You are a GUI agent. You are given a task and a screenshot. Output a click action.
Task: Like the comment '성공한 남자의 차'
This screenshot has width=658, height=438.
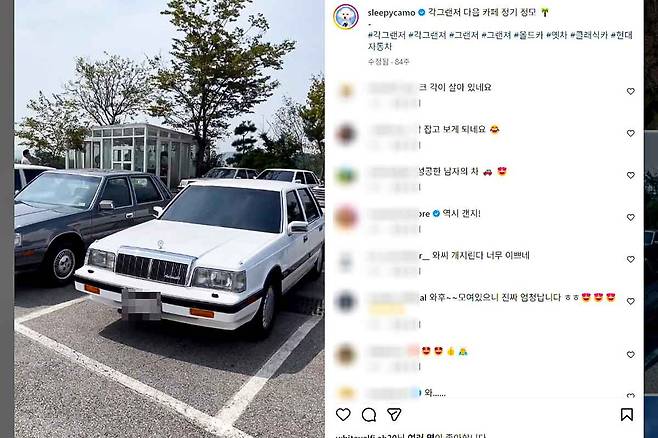pyautogui.click(x=630, y=175)
